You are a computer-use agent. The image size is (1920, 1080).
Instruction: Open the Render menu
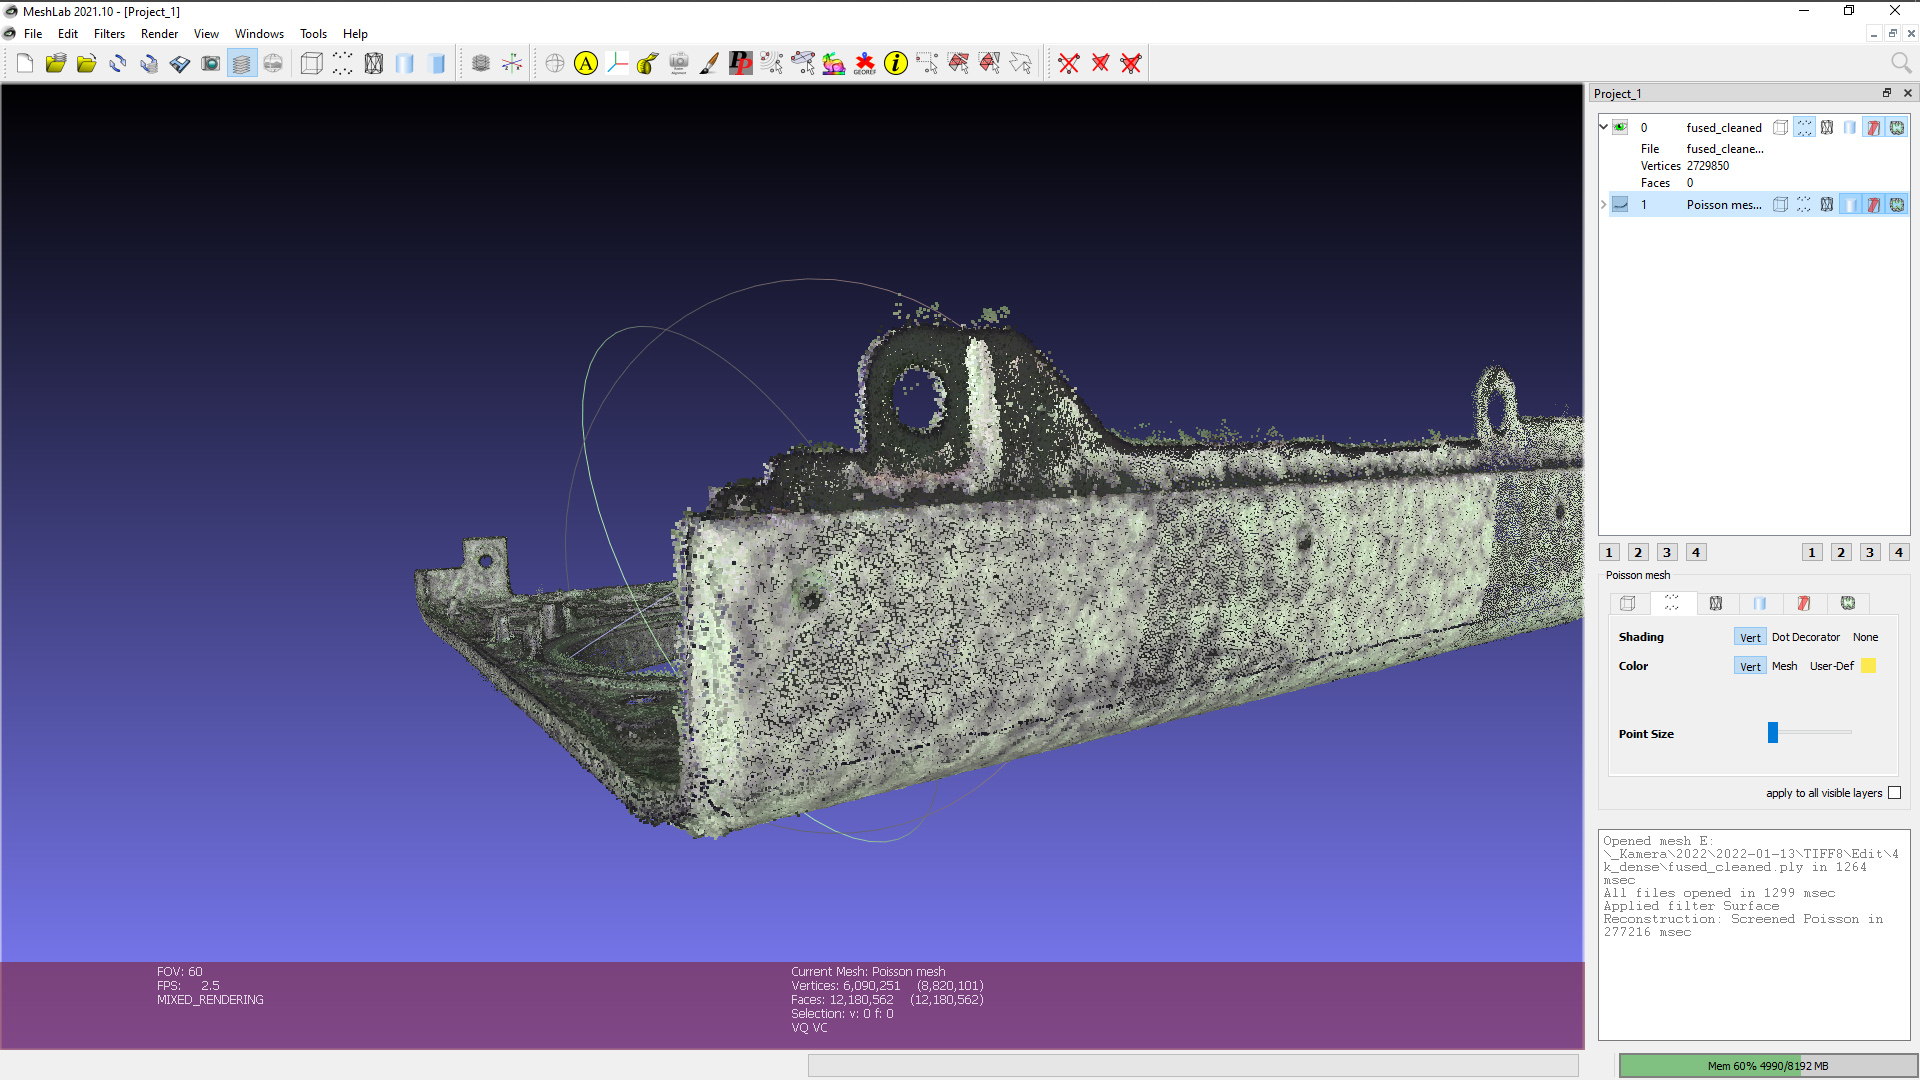pyautogui.click(x=159, y=34)
